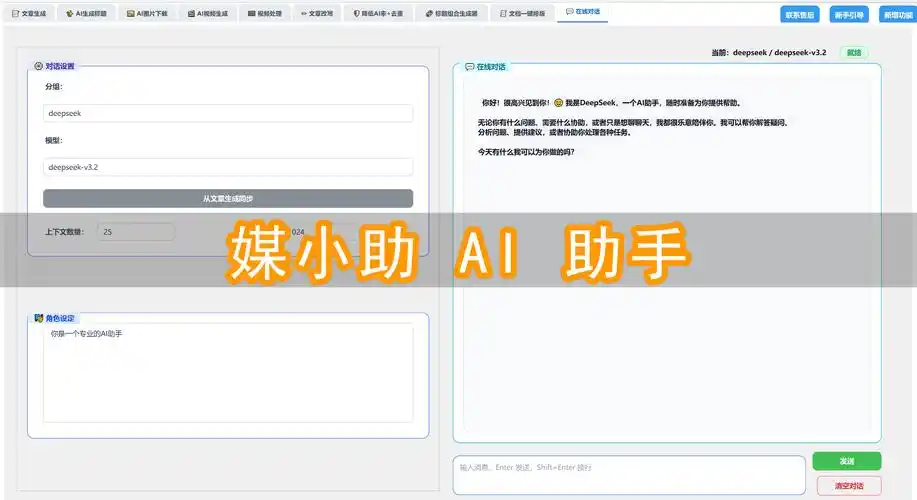Viewport: 917px width, 500px height.
Task: Focus the 角色设定 role text area
Action: click(228, 373)
